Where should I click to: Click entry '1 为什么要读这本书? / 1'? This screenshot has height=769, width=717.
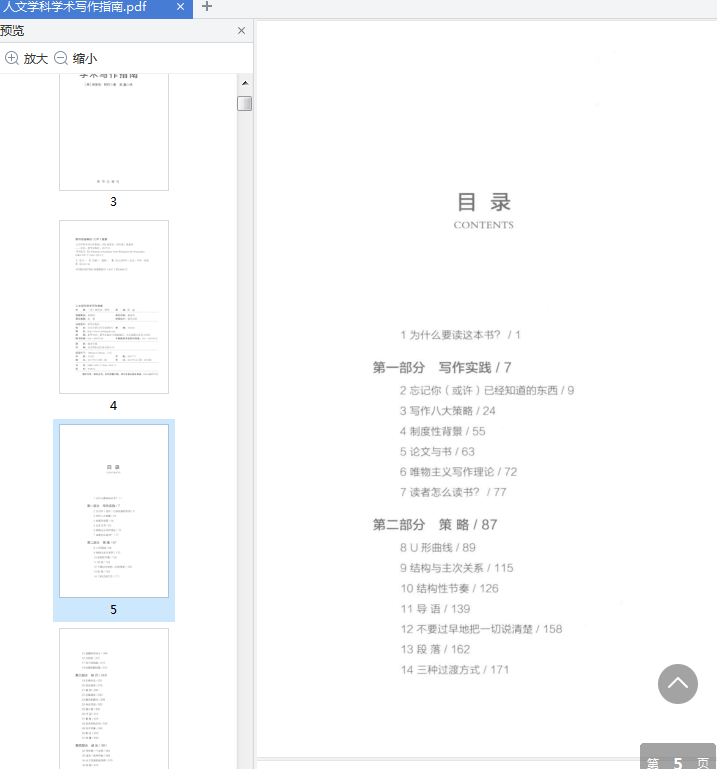460,335
